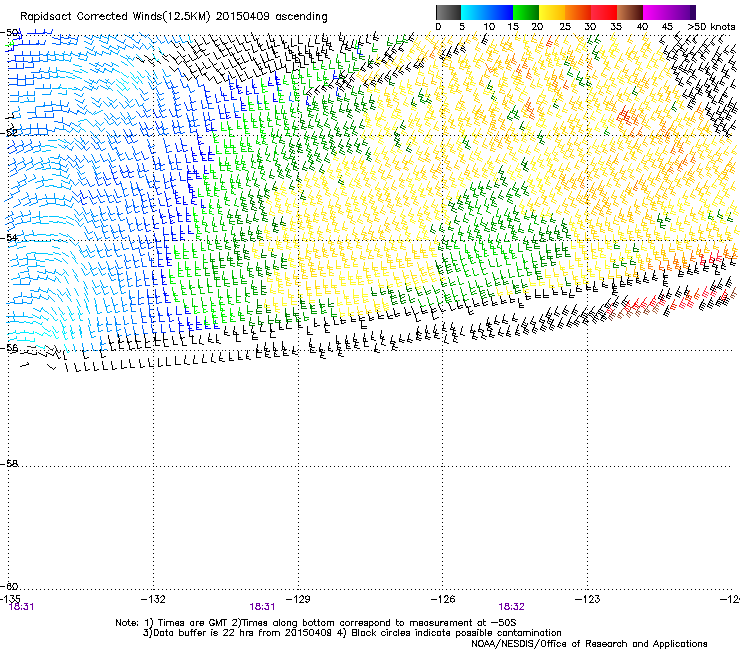Image resolution: width=740 pixels, height=650 pixels.
Task: Click the brown 35-40 knots legend segment
Action: click(630, 12)
